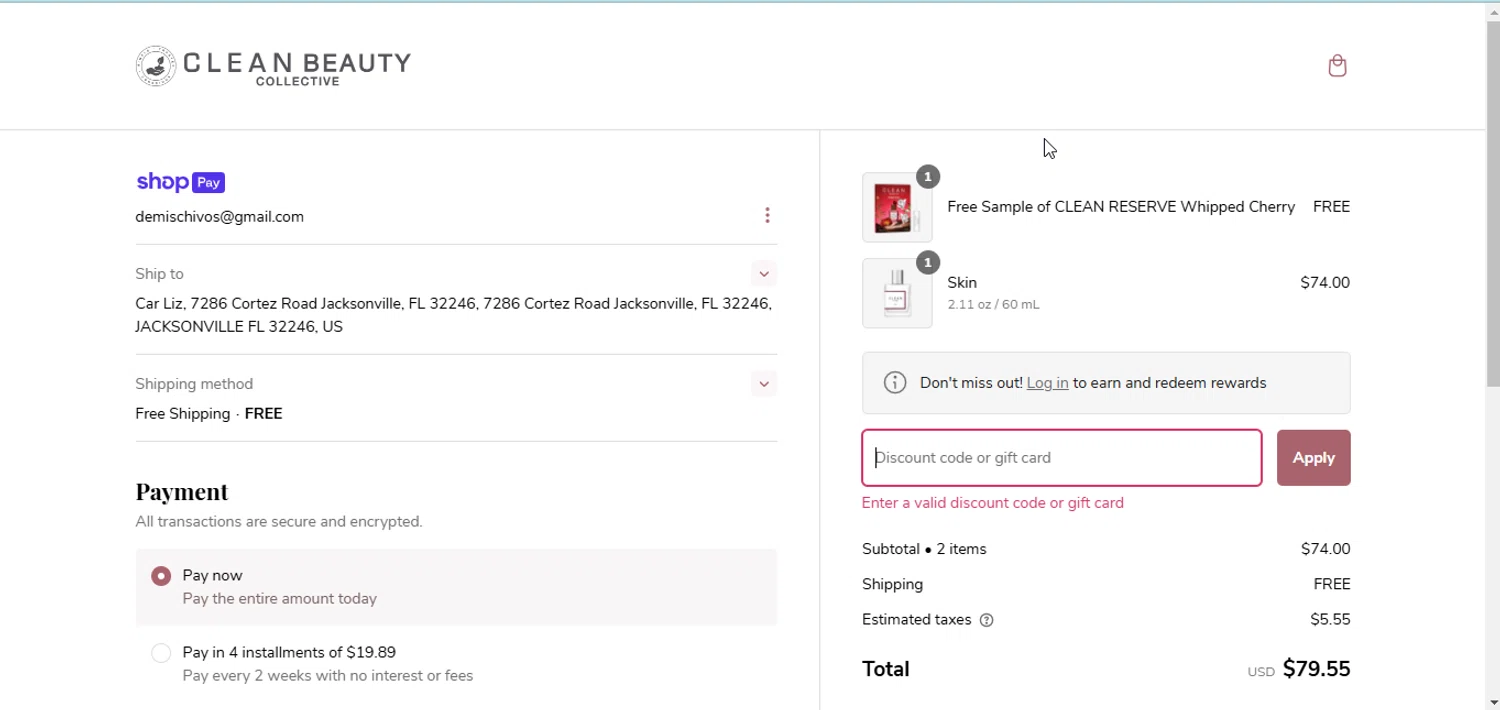Screen dimensions: 1500x710
Task: Click the Skin product name
Action: coord(962,283)
